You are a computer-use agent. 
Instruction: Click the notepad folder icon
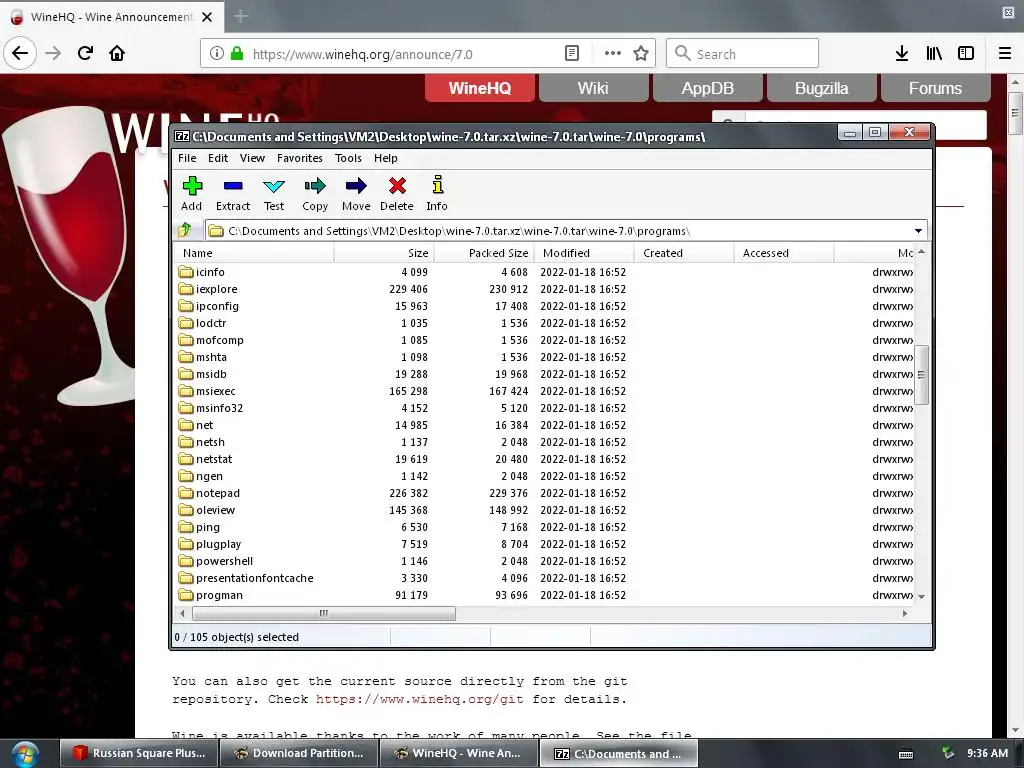[186, 493]
